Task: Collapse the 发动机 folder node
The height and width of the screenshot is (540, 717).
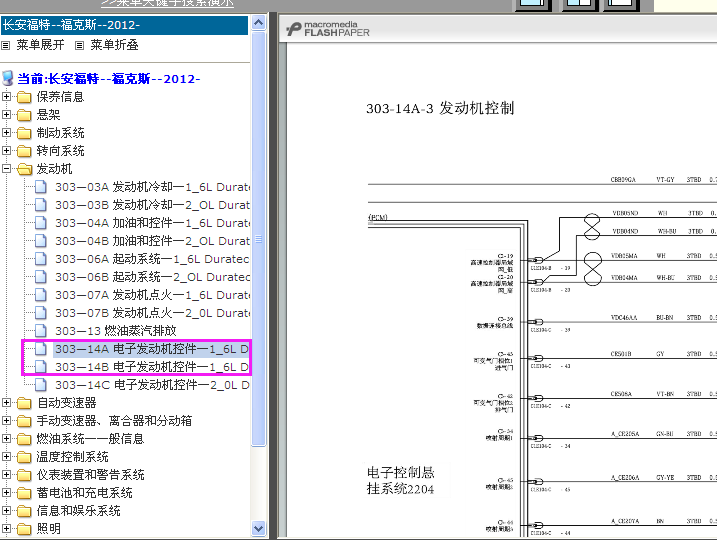Action: click(6, 169)
